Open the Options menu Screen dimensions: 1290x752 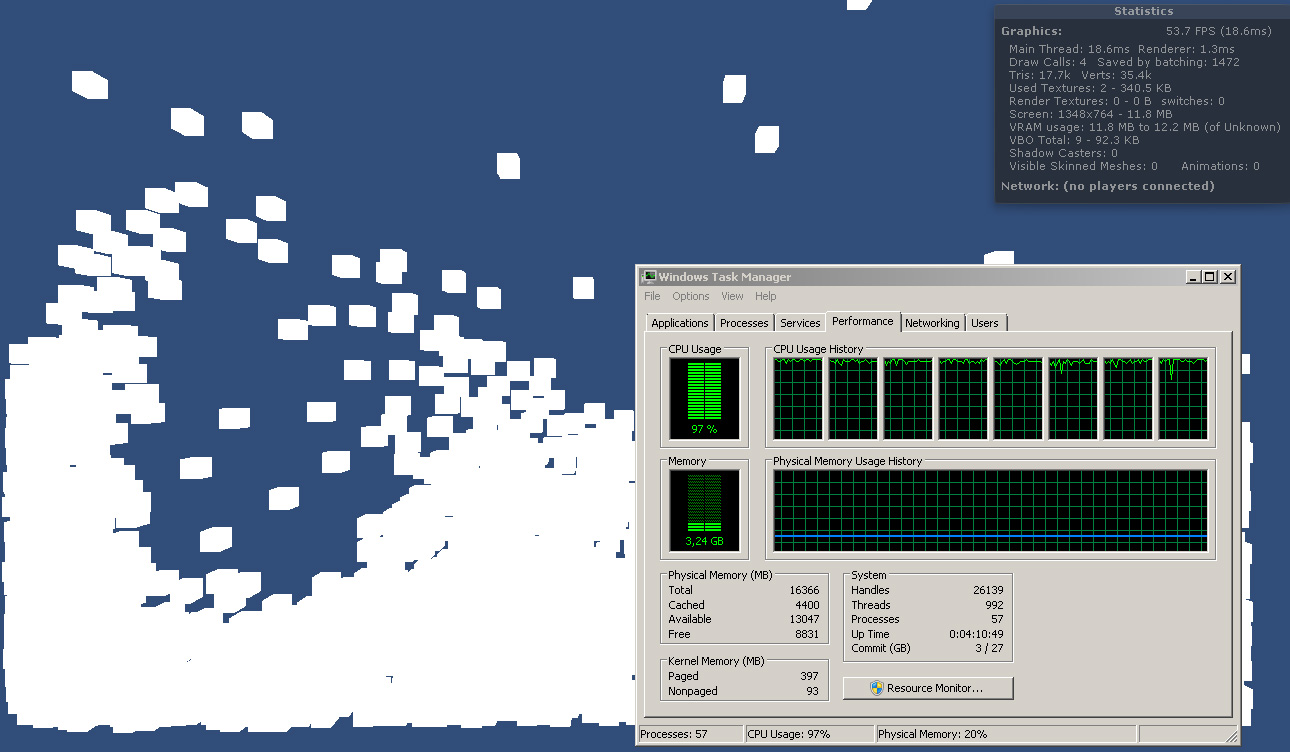coord(690,296)
